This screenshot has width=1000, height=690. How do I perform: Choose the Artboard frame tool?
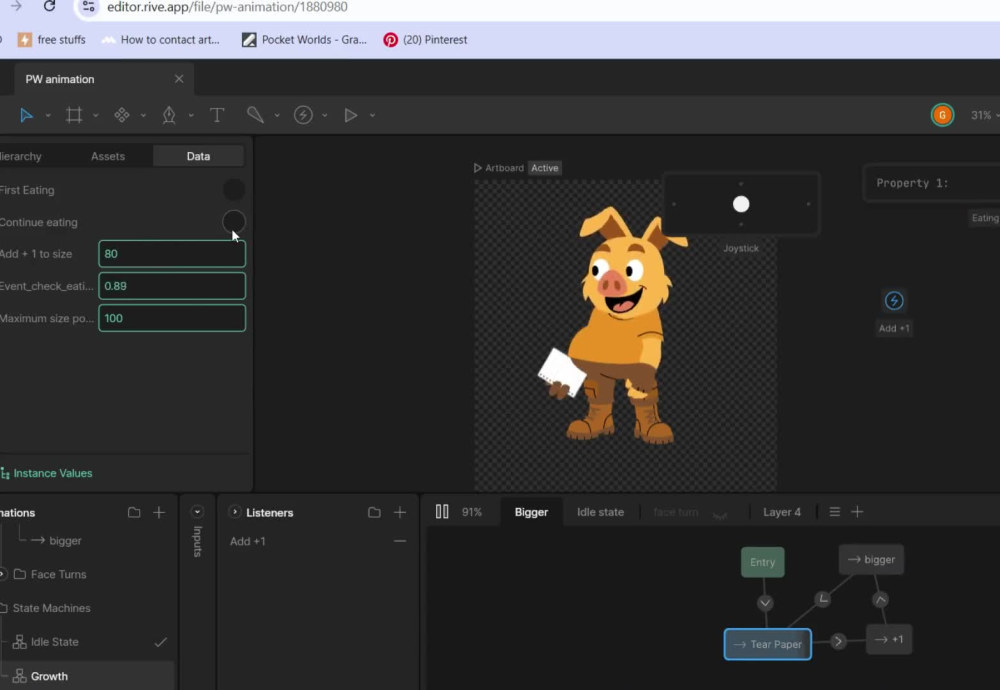pos(74,115)
